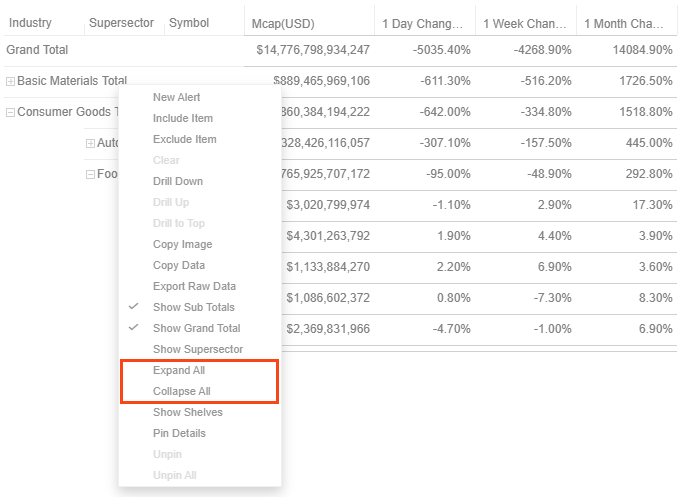The width and height of the screenshot is (693, 497).
Task: Choose Pin Details from menu
Action: [179, 433]
